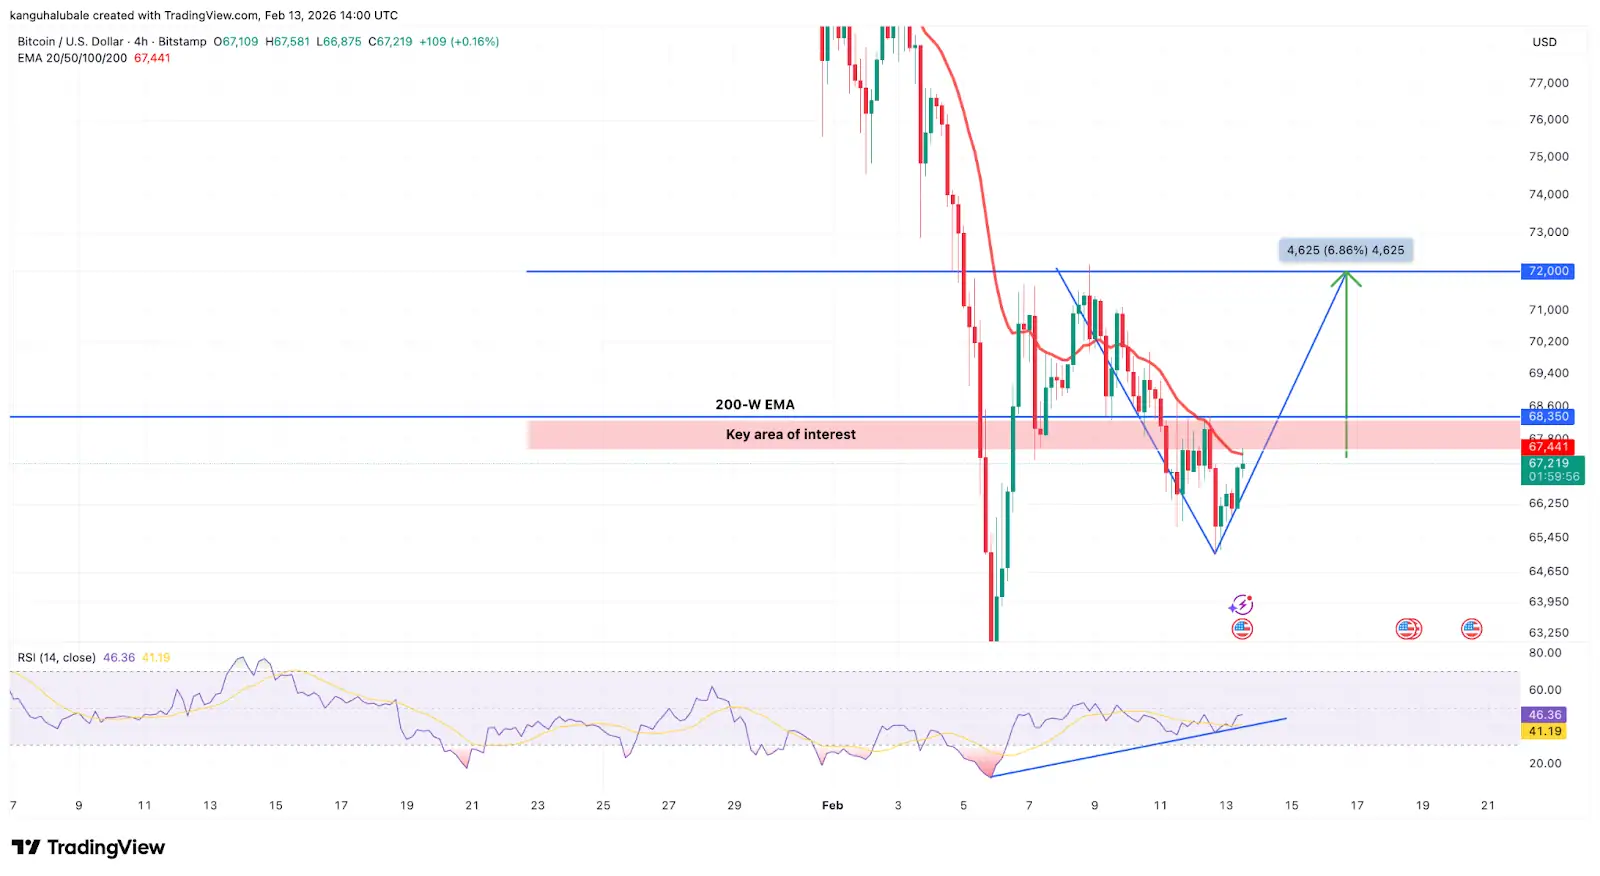Image resolution: width=1600 pixels, height=876 pixels.
Task: Click the 200-W EMA text annotation
Action: pyautogui.click(x=755, y=405)
